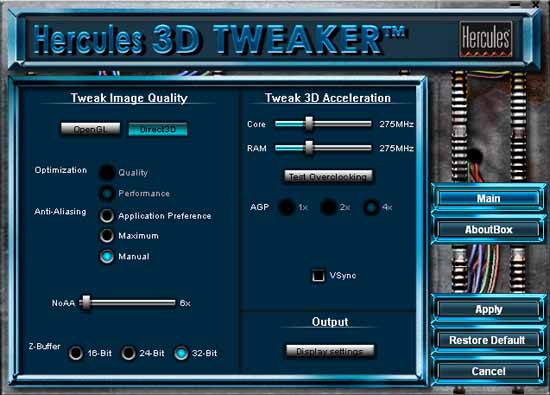The width and height of the screenshot is (550, 395).
Task: Enable the VSync checkbox
Action: tap(318, 275)
